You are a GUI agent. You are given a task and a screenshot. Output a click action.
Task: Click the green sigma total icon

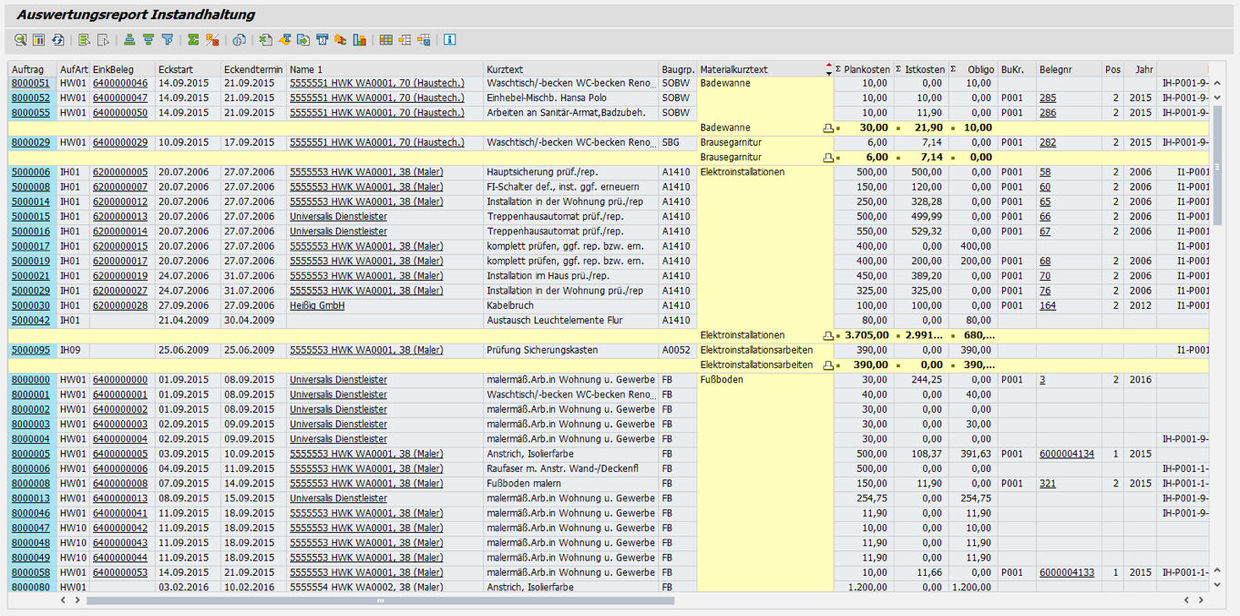193,40
